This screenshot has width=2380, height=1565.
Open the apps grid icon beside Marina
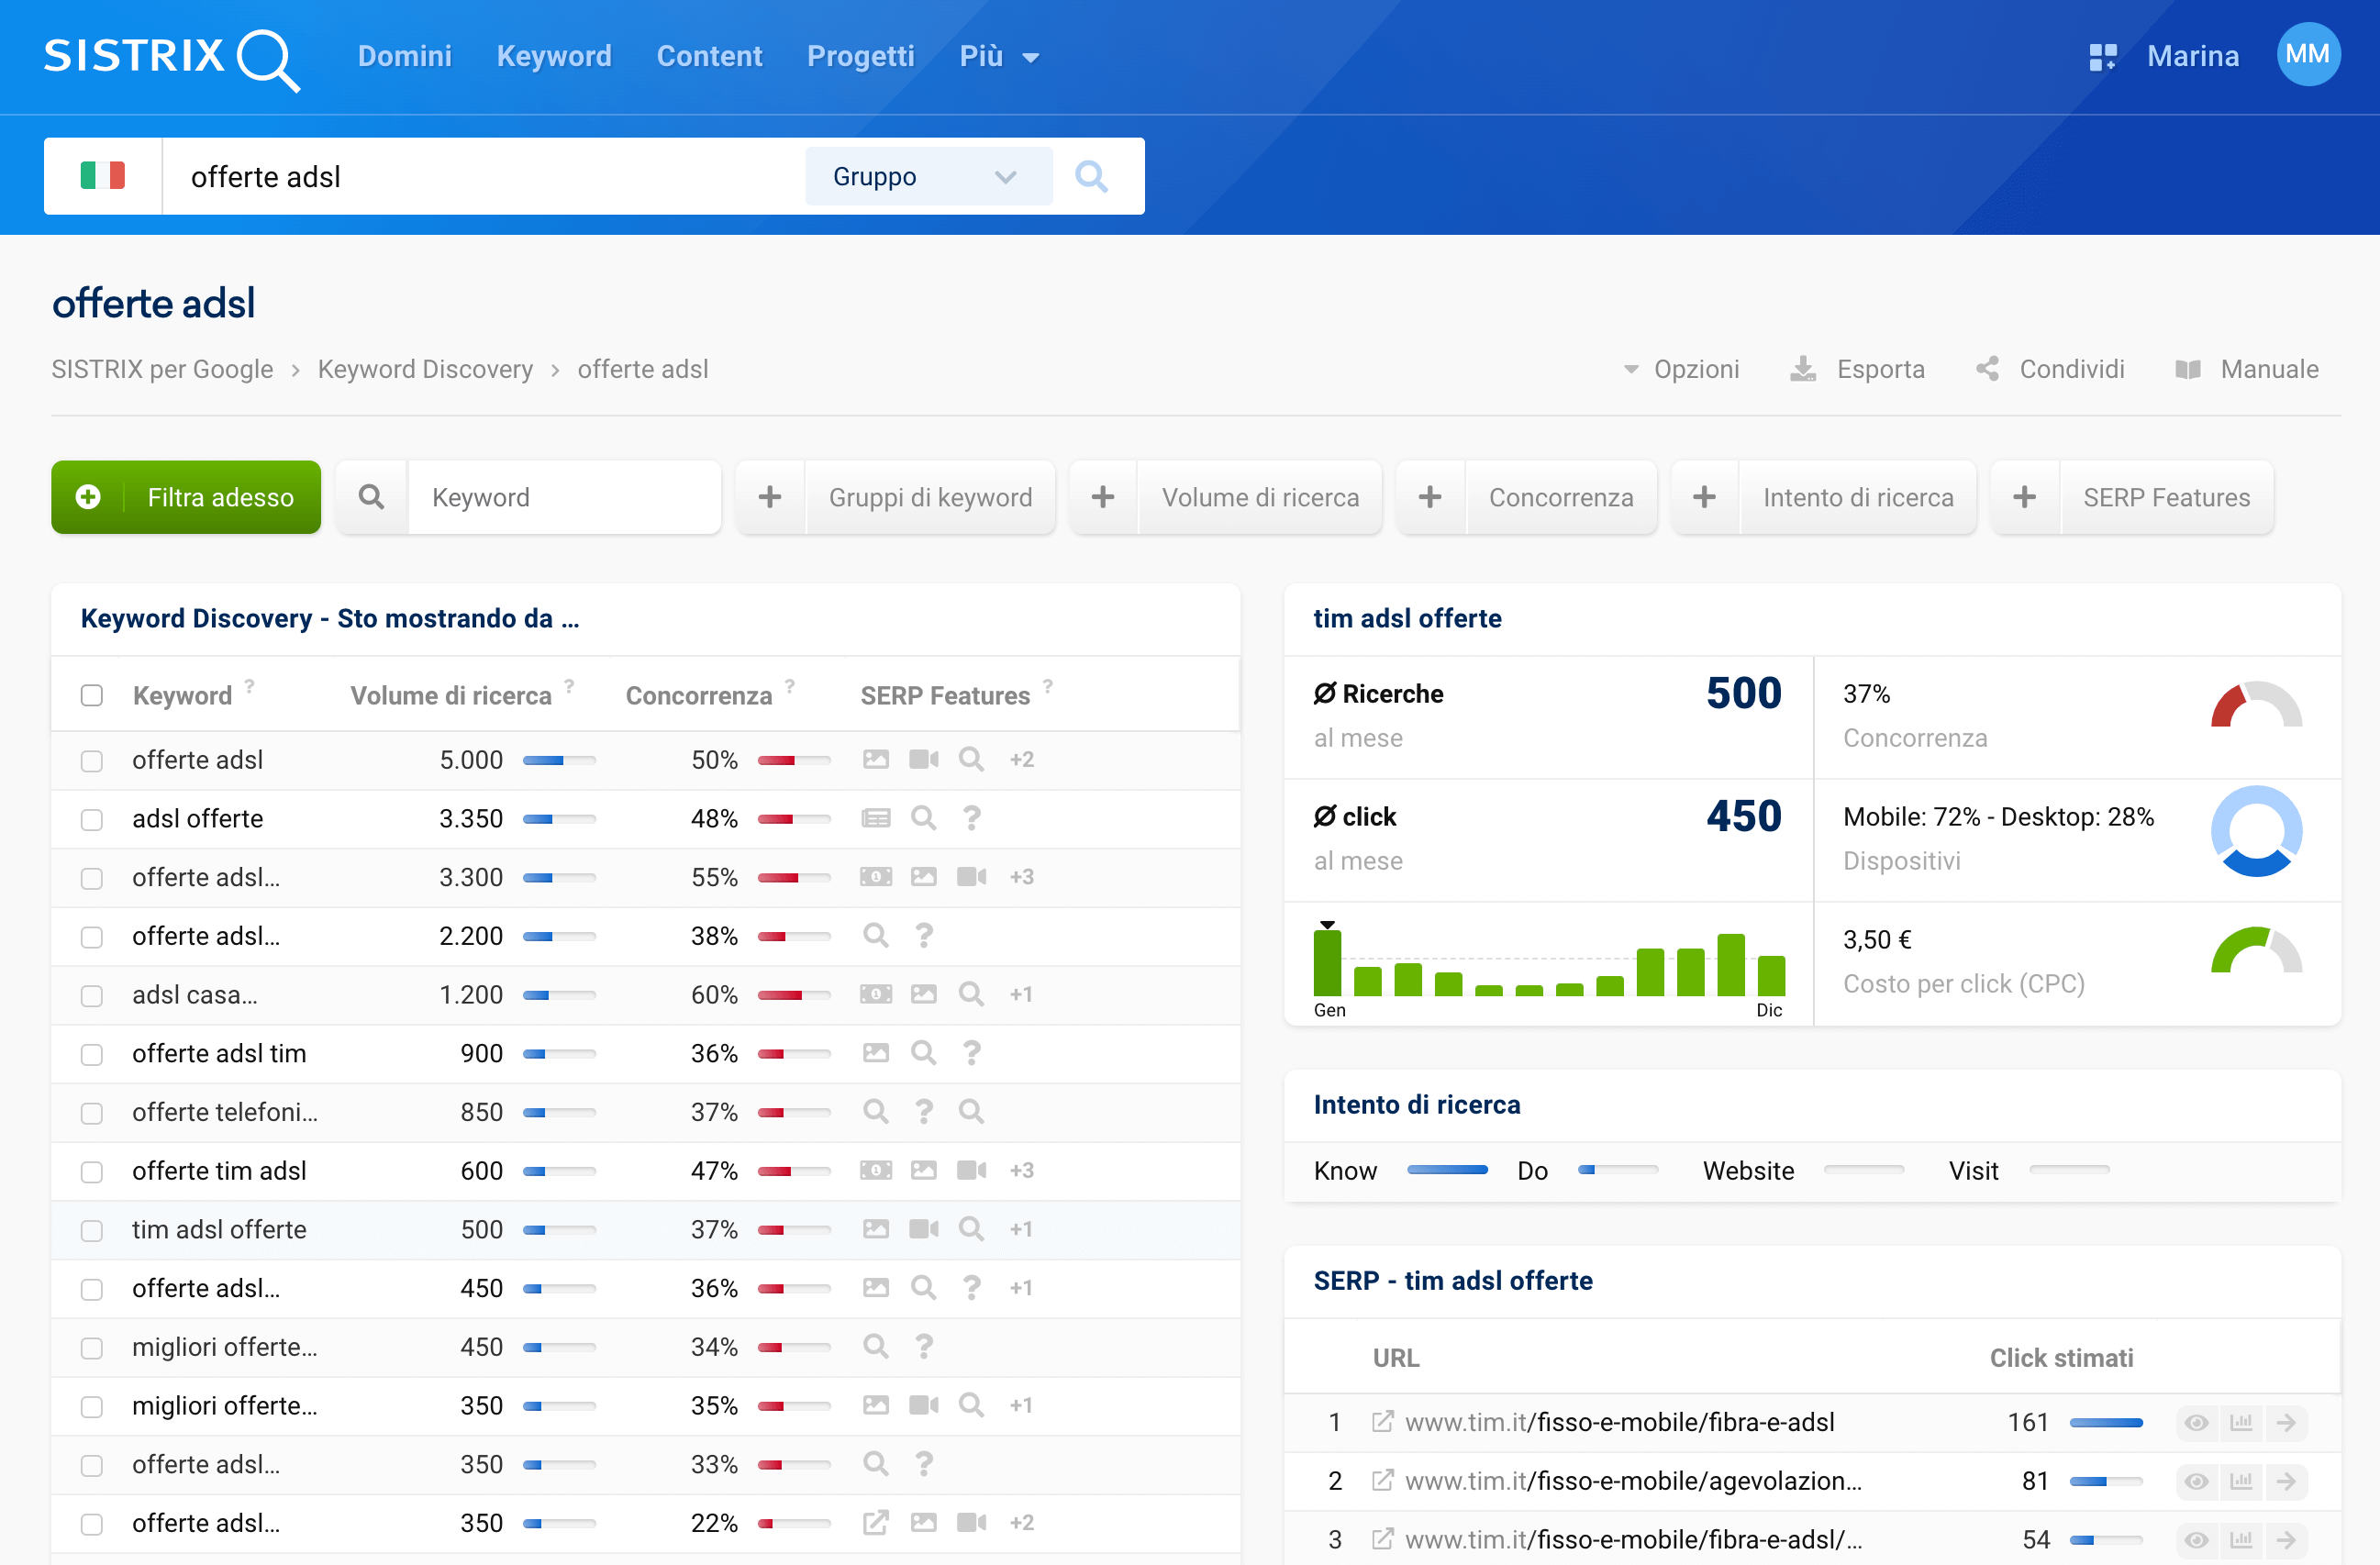click(2103, 56)
